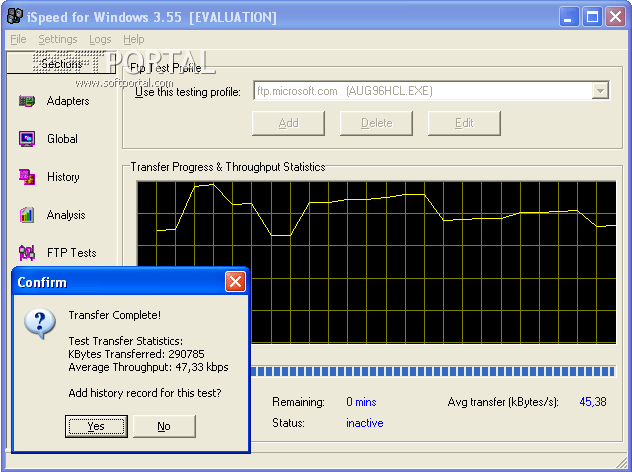Click 'Transfer Complete!' text in dialog
The width and height of the screenshot is (632, 472).
pyautogui.click(x=114, y=315)
